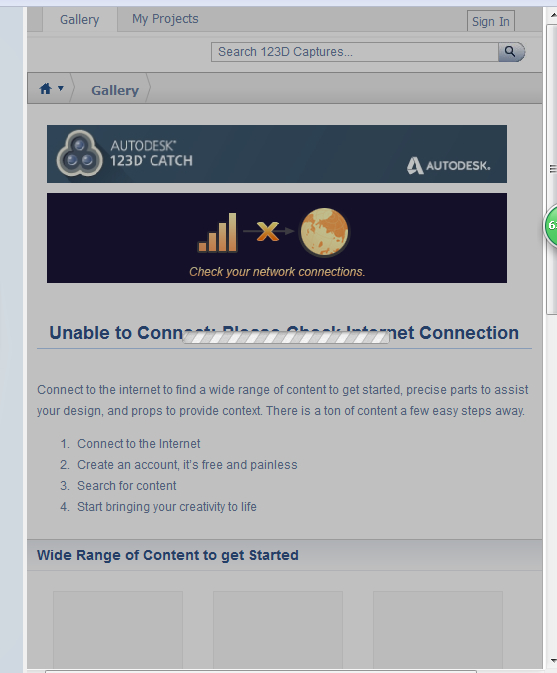Click the scrollbar up arrow
Screen dimensions: 557x673
coord(553,15)
